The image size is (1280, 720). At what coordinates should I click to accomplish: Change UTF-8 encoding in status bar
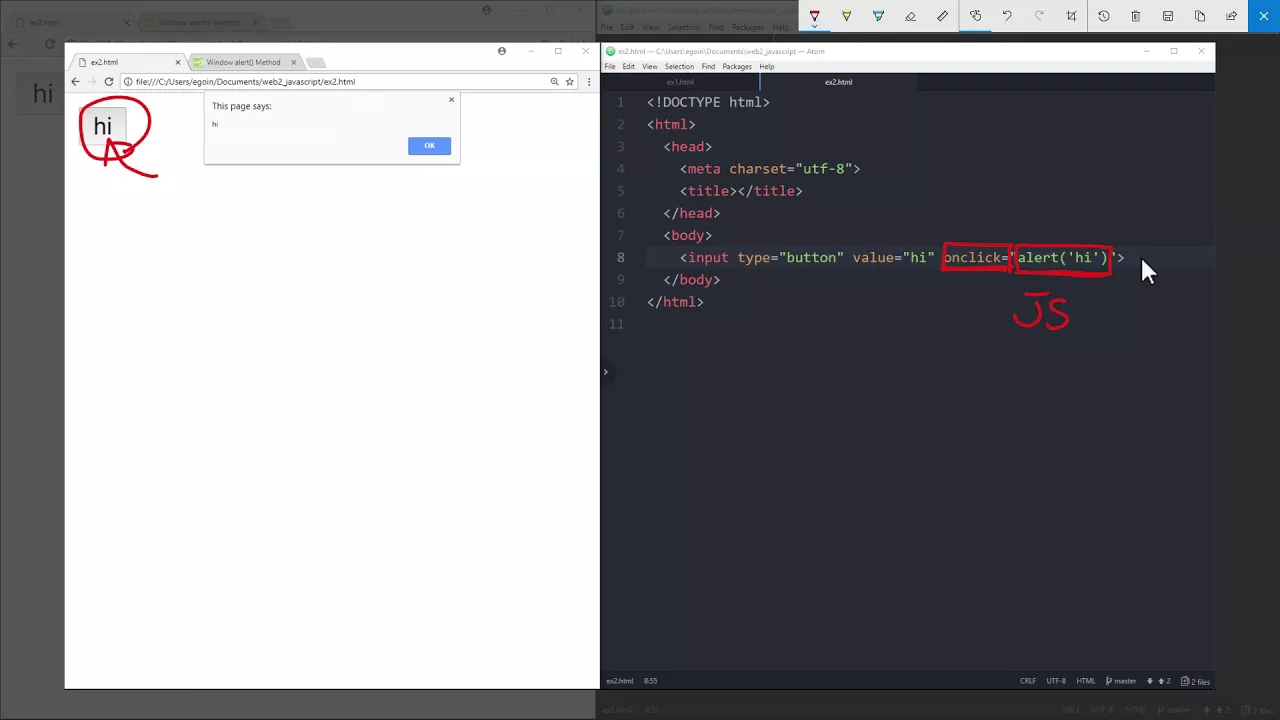pyautogui.click(x=1056, y=681)
